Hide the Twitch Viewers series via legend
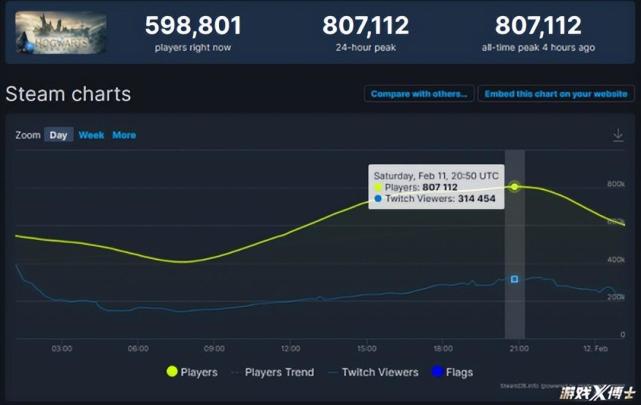The height and width of the screenshot is (405, 641). [x=379, y=372]
